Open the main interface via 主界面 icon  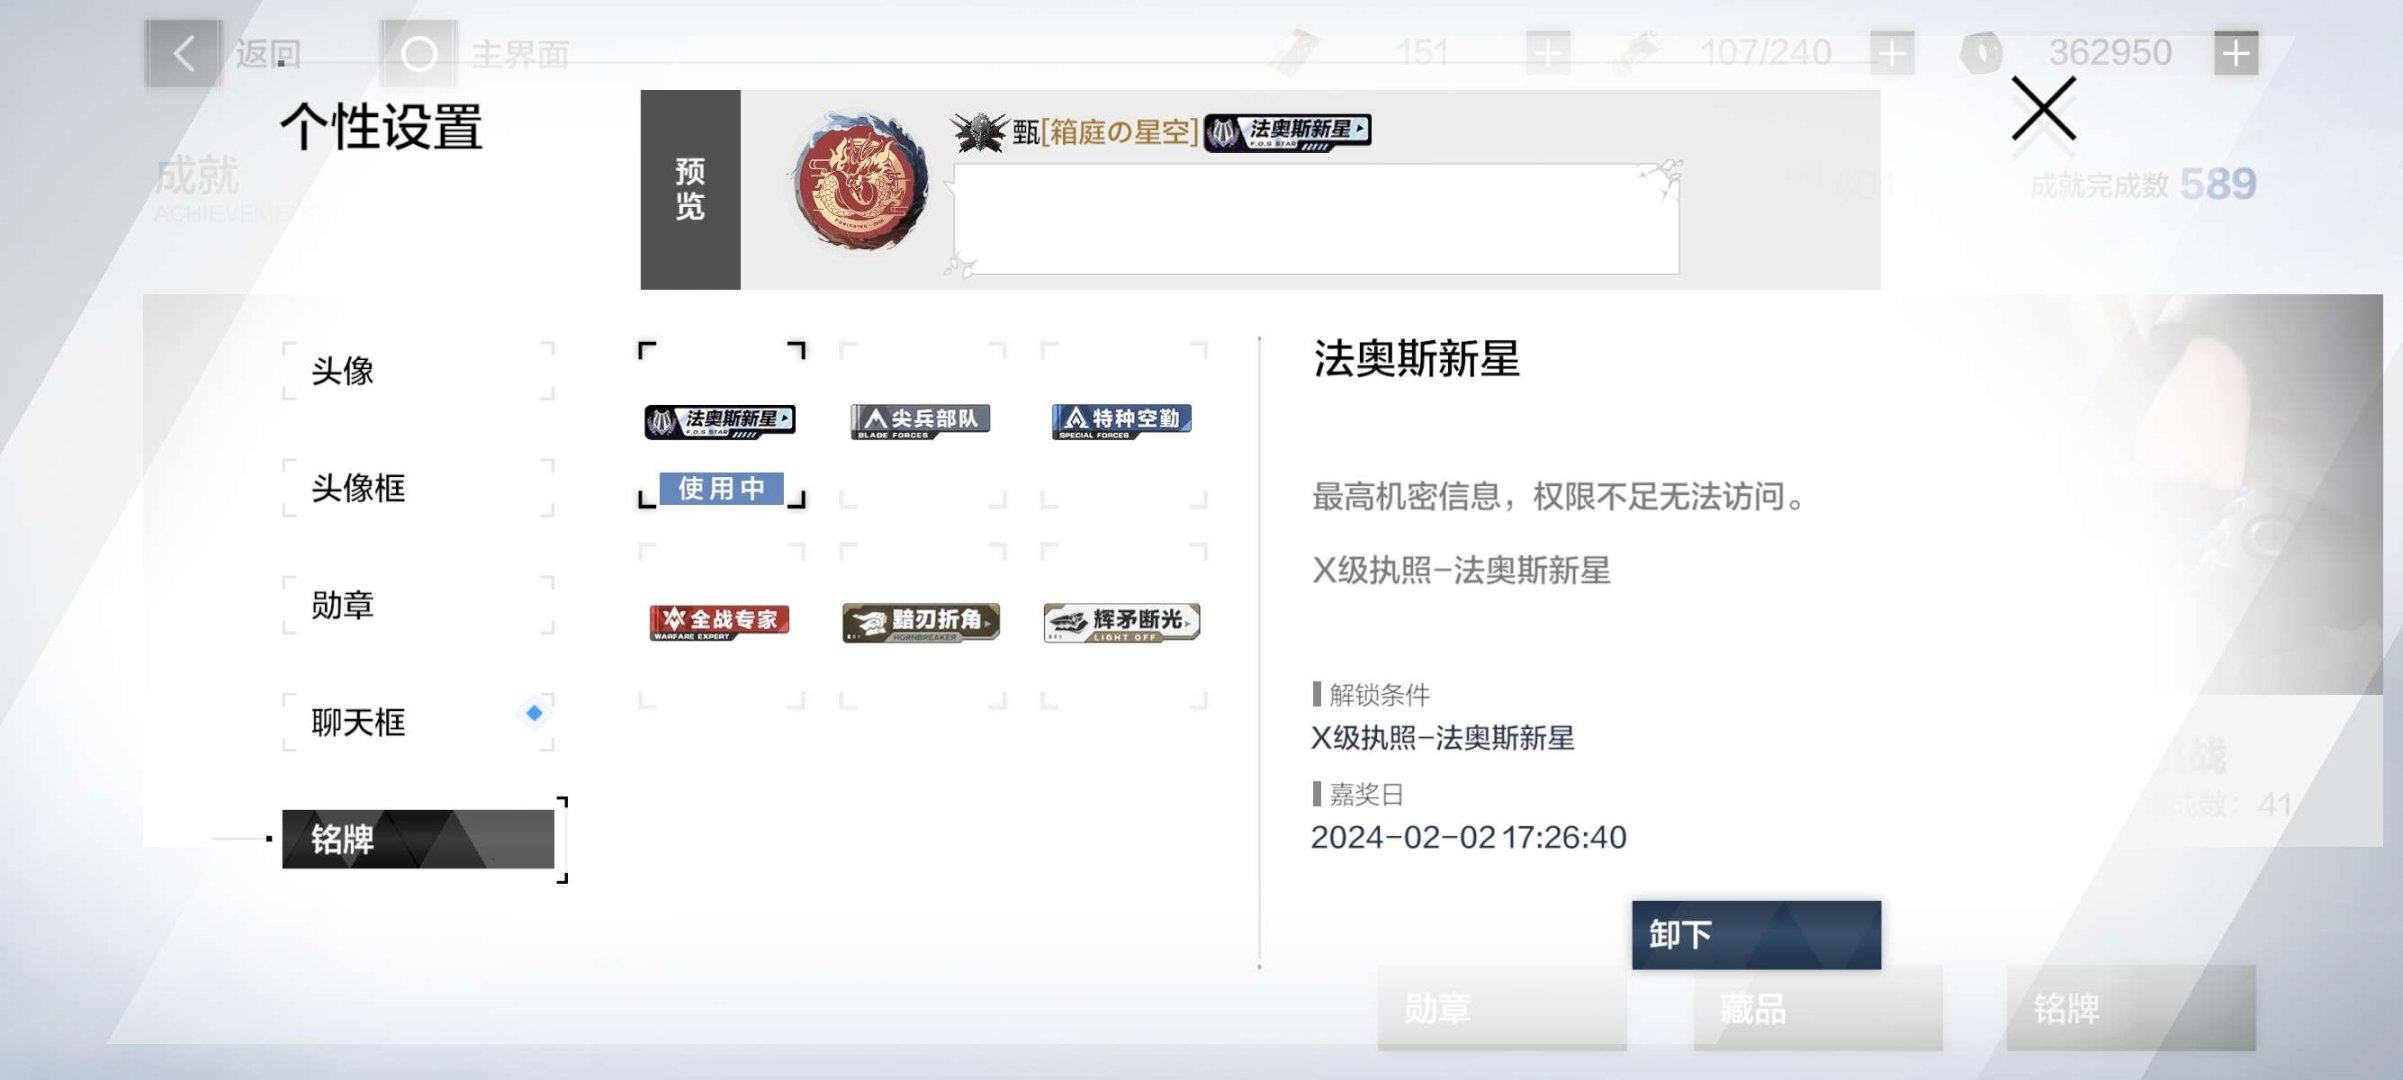[x=419, y=54]
